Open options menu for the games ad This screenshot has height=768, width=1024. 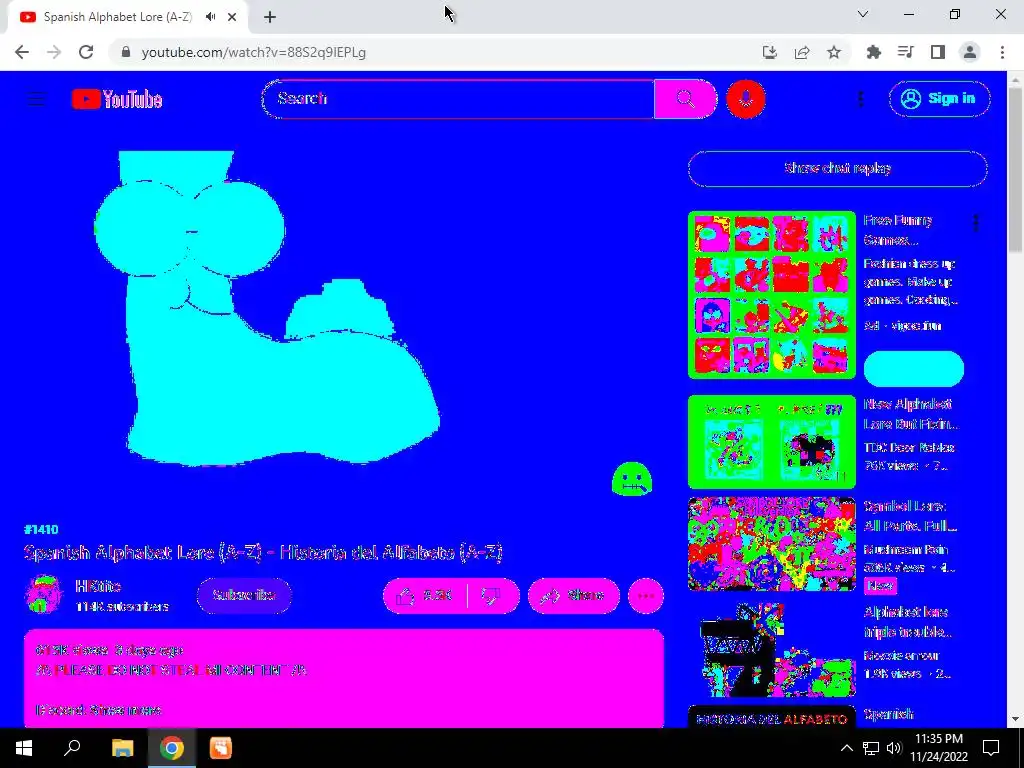tap(976, 223)
